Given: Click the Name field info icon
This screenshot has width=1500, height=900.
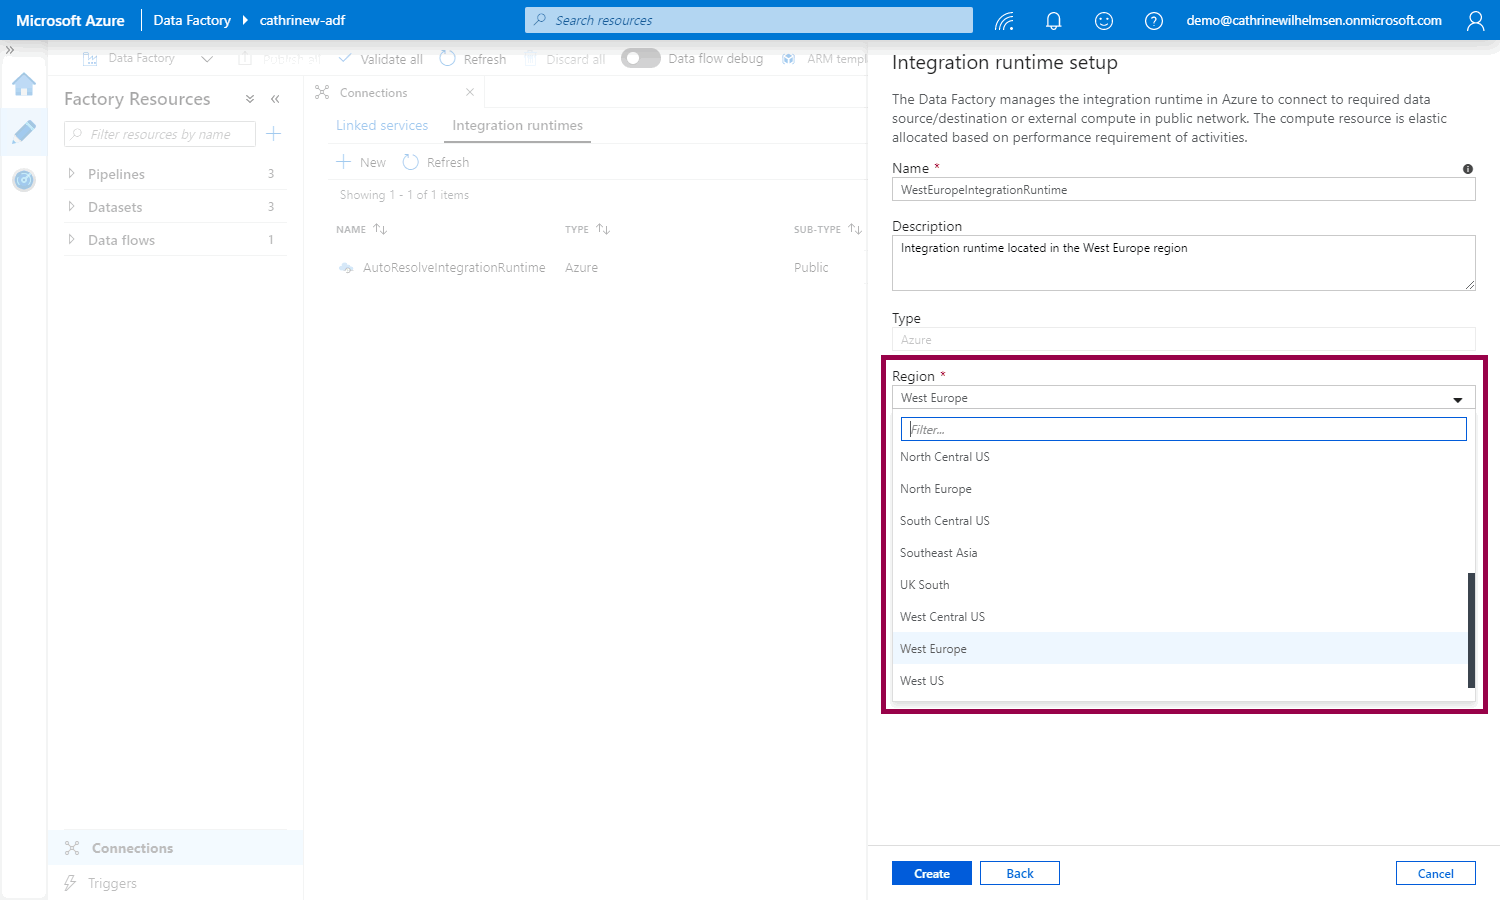Looking at the screenshot, I should tap(1467, 169).
